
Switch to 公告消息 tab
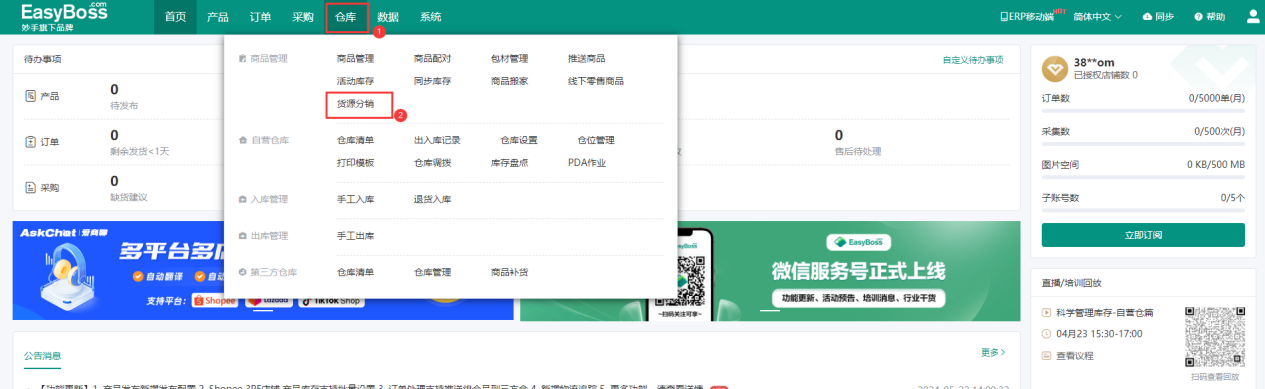point(42,356)
